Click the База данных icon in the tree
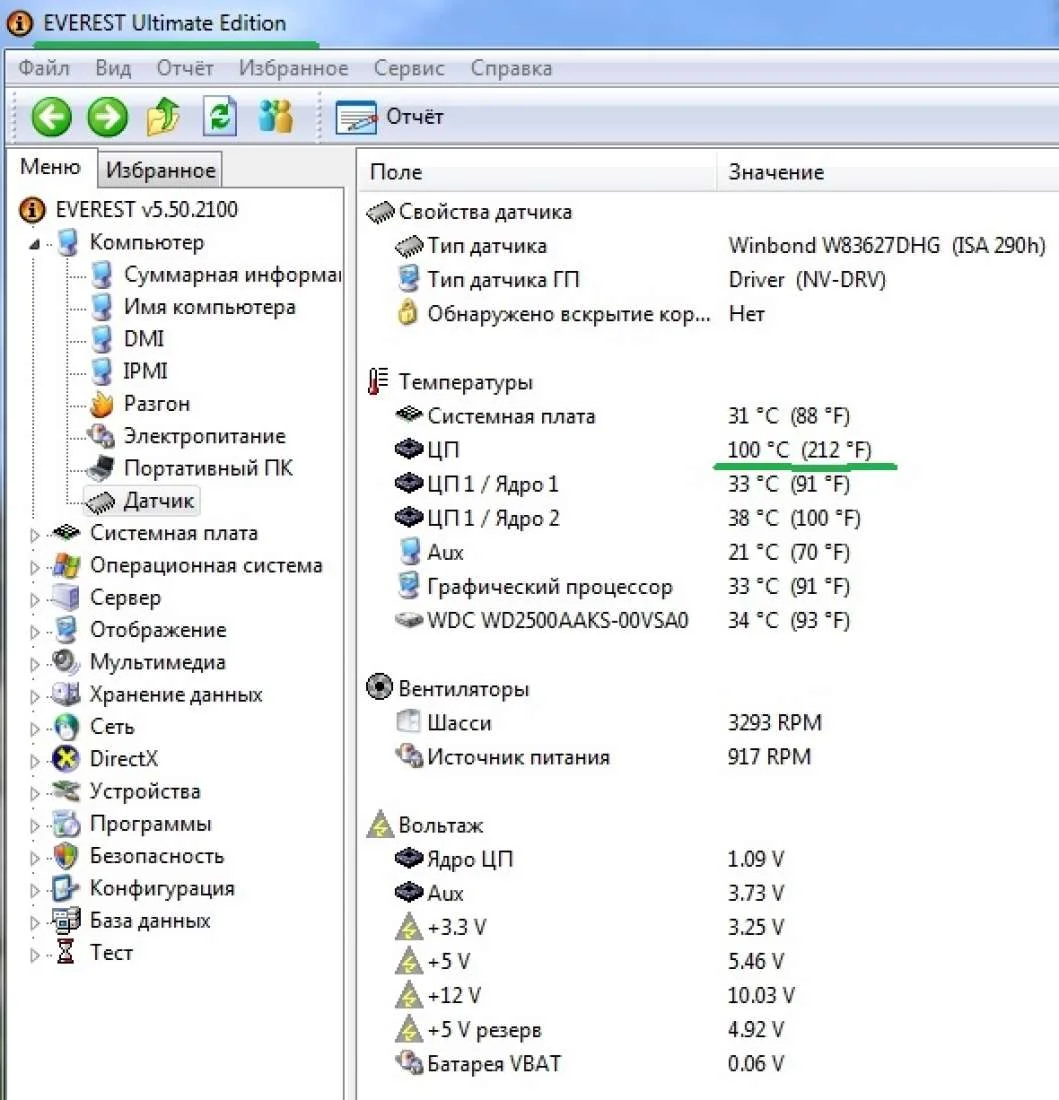Viewport: 1059px width, 1100px height. [66, 920]
